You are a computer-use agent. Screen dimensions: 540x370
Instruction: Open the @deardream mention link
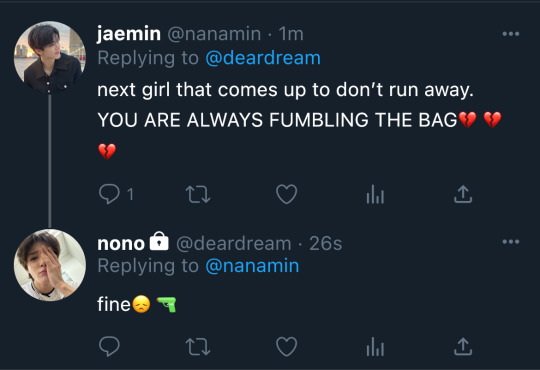tap(263, 58)
